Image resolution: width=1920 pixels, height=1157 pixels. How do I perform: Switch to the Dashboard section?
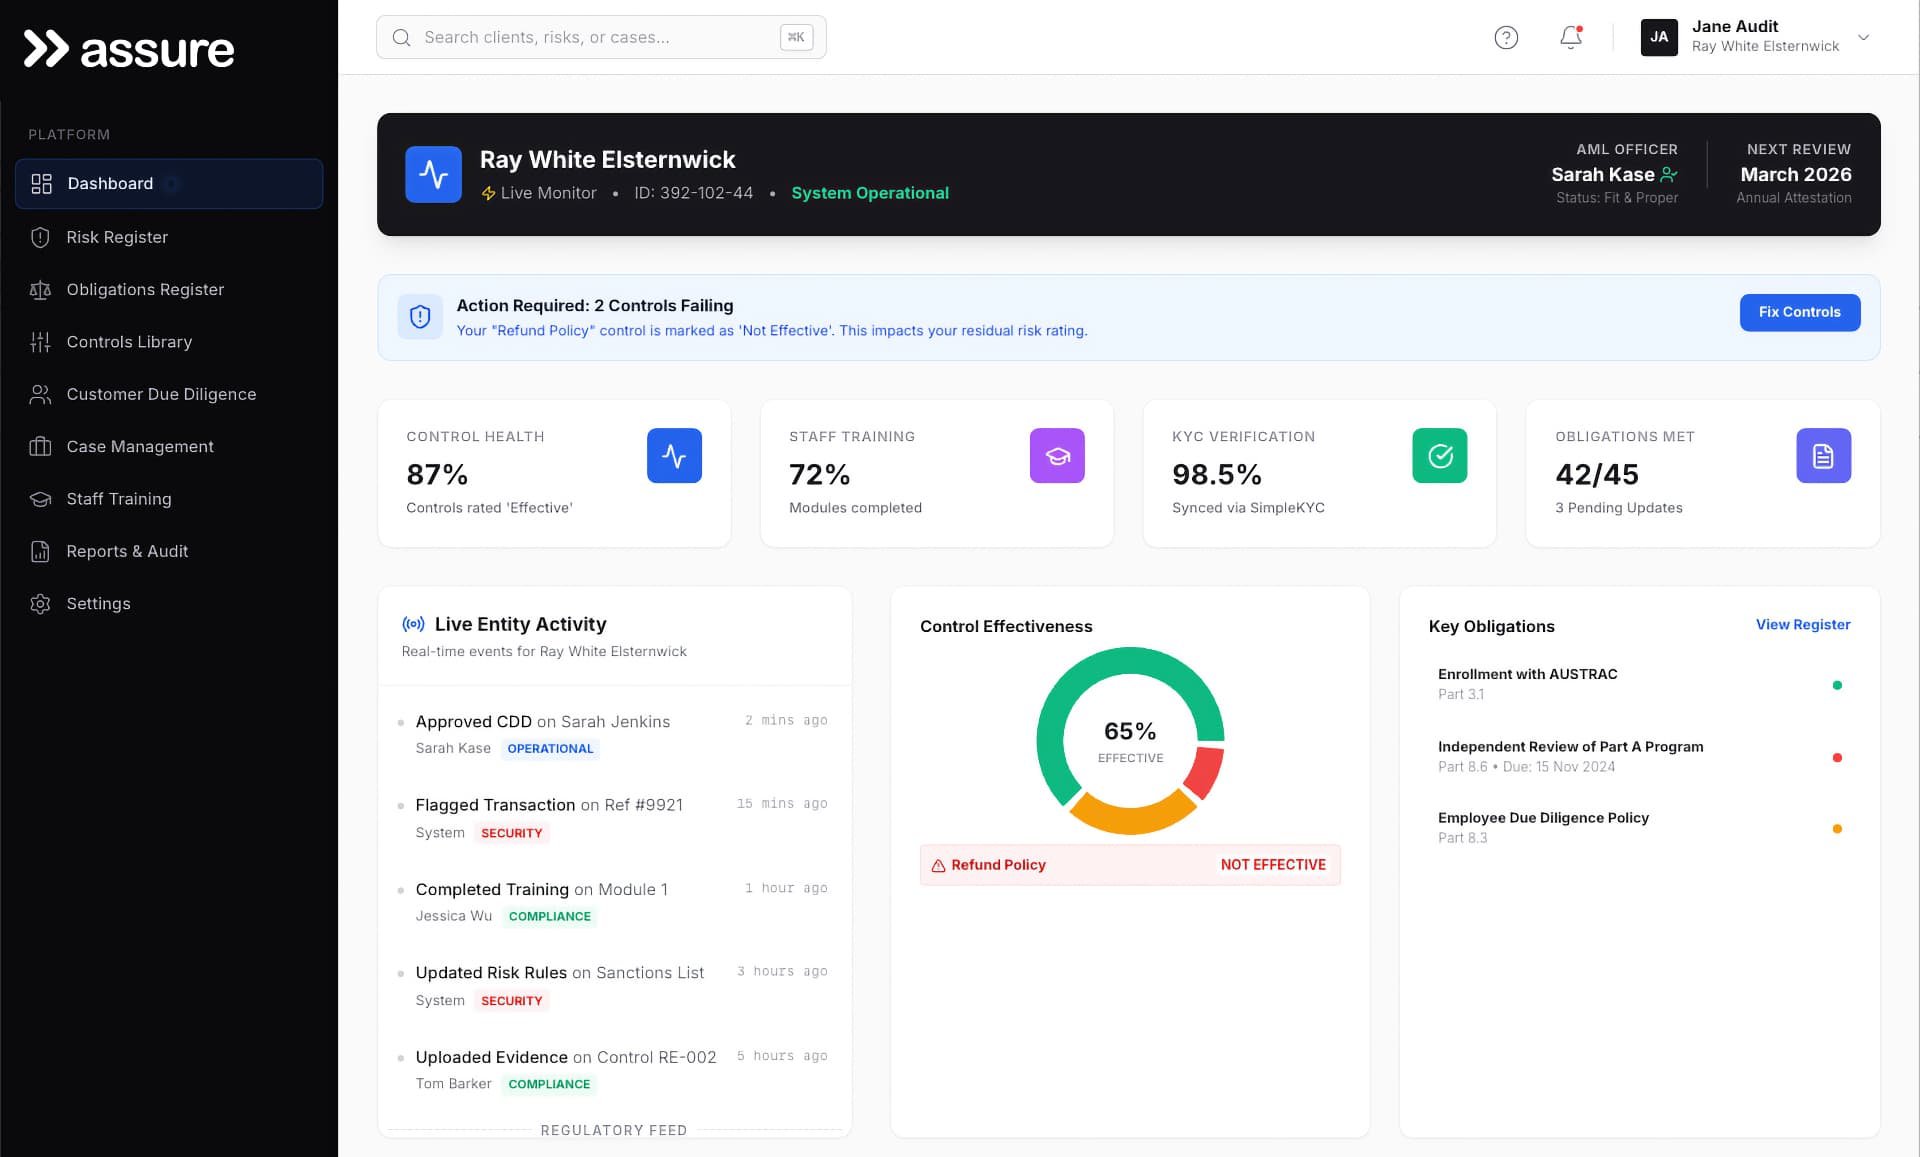[x=110, y=183]
